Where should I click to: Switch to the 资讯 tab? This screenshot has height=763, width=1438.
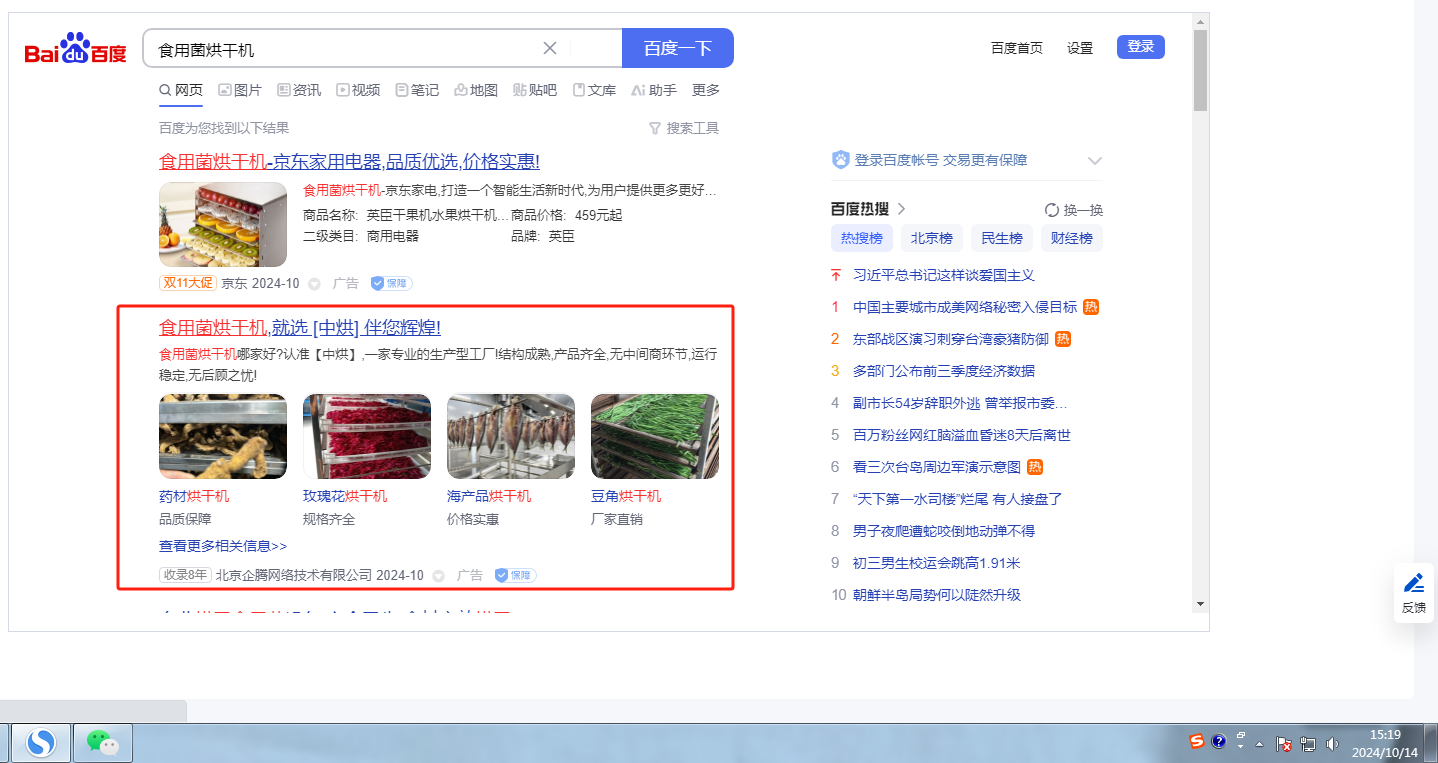click(299, 90)
